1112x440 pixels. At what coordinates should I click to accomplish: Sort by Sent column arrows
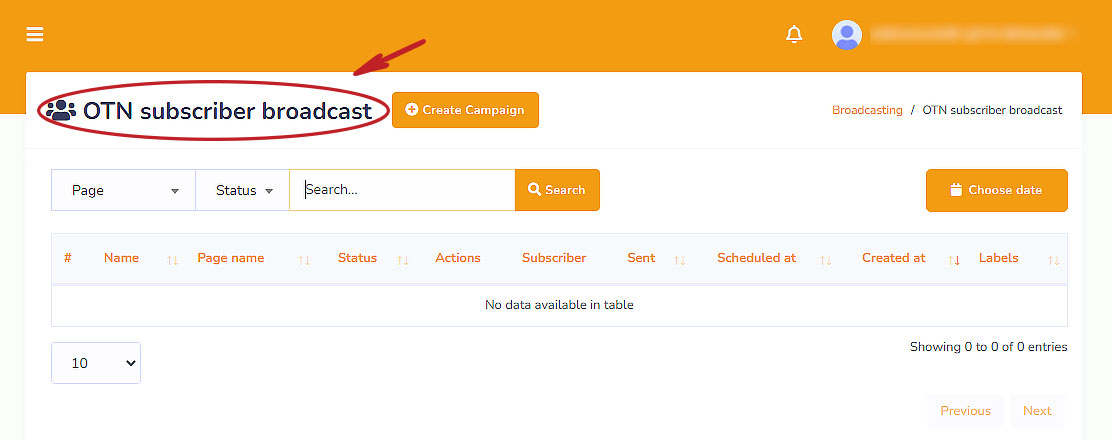[680, 260]
